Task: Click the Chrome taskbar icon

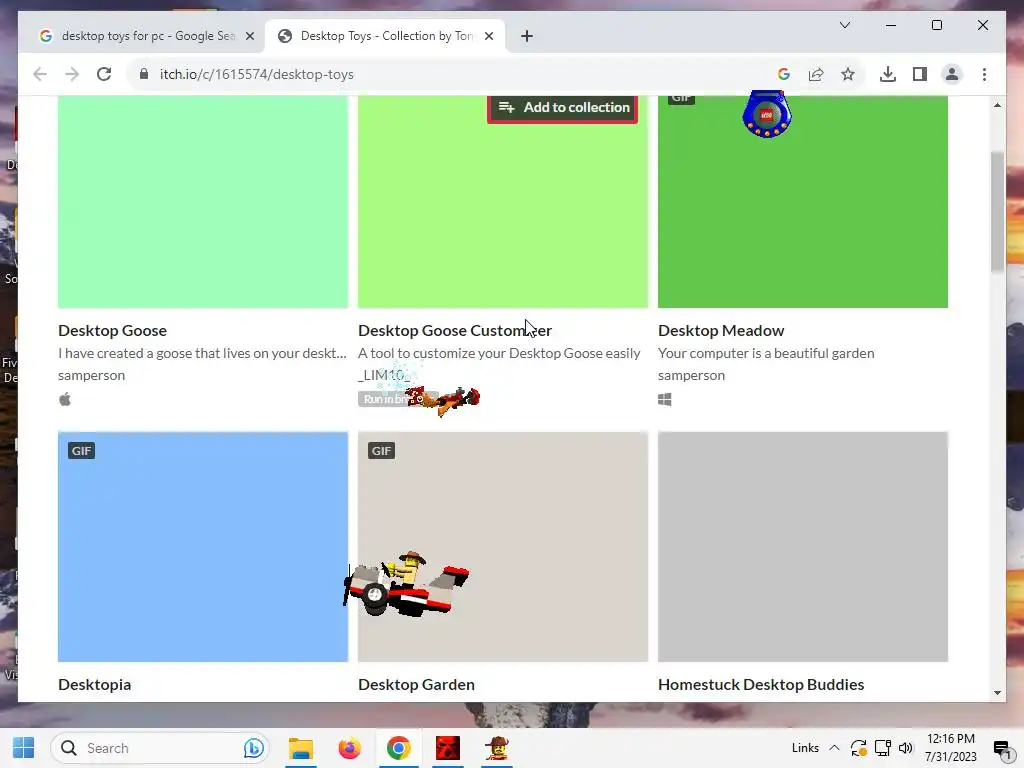Action: click(398, 748)
